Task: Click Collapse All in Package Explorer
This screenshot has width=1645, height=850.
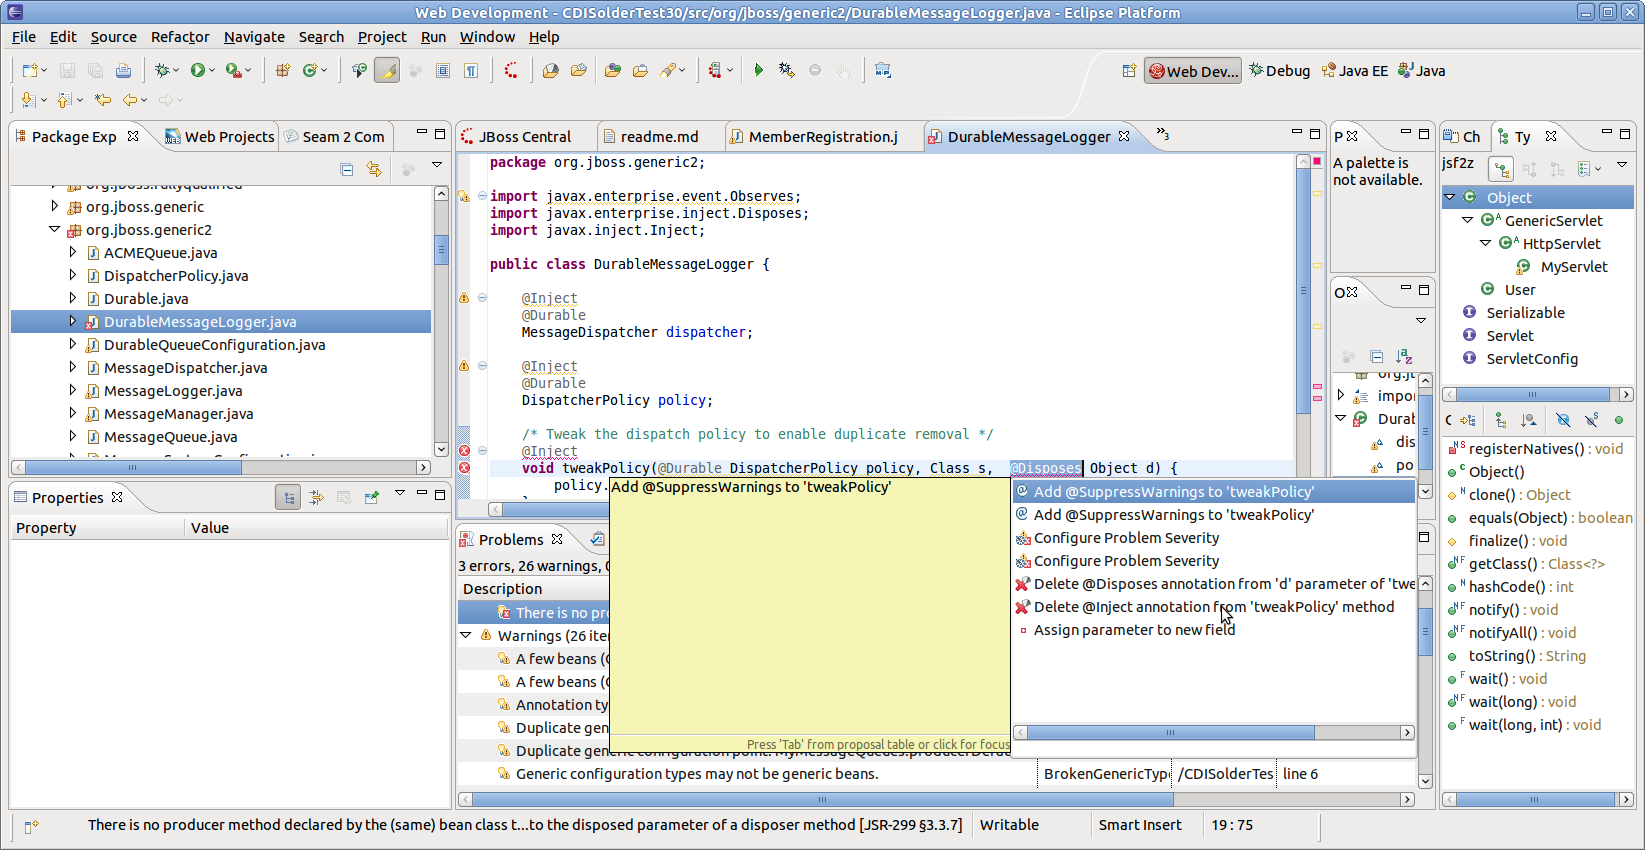Action: [x=346, y=169]
